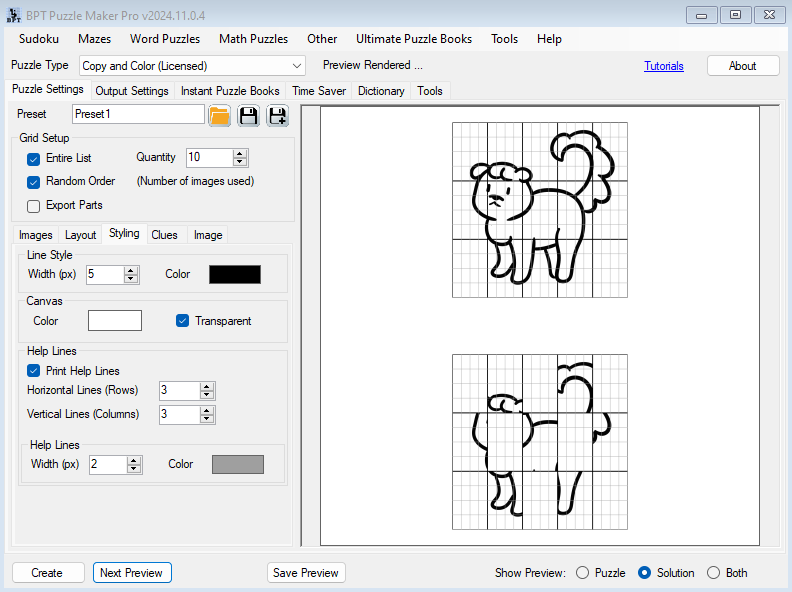Screen dimensions: 792x592
Task: Open the Other menu
Action: tap(322, 39)
